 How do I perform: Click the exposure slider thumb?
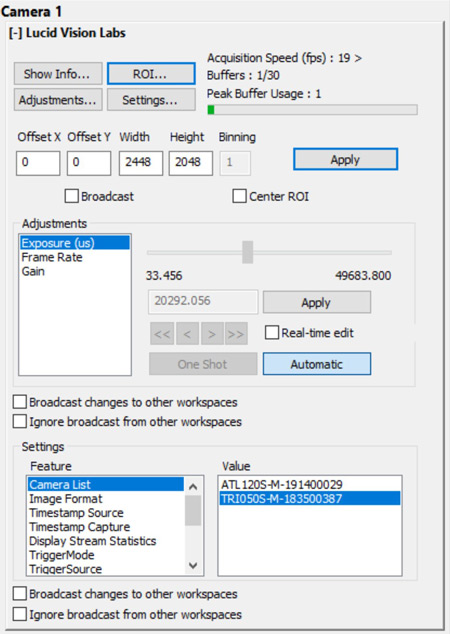point(247,252)
